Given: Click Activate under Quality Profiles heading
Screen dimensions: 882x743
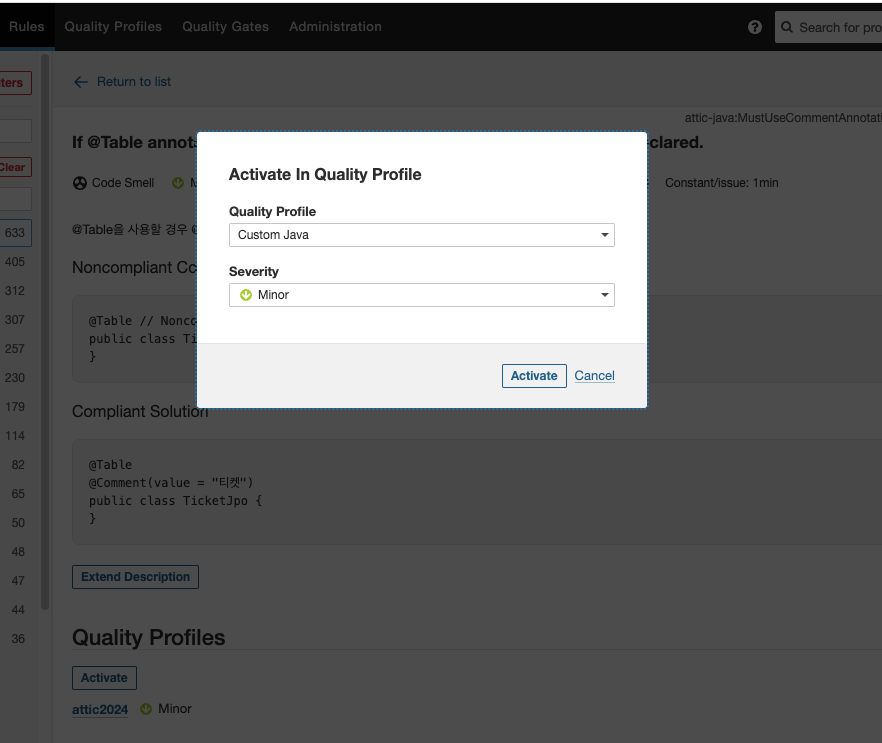Looking at the screenshot, I should coord(104,678).
